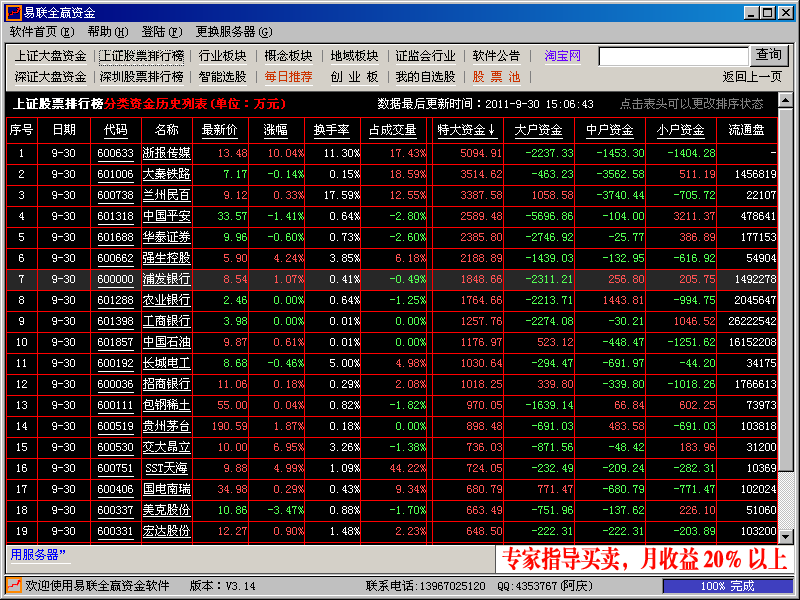The width and height of the screenshot is (800, 600).
Task: Open the 帮助 menu
Action: pyautogui.click(x=107, y=32)
